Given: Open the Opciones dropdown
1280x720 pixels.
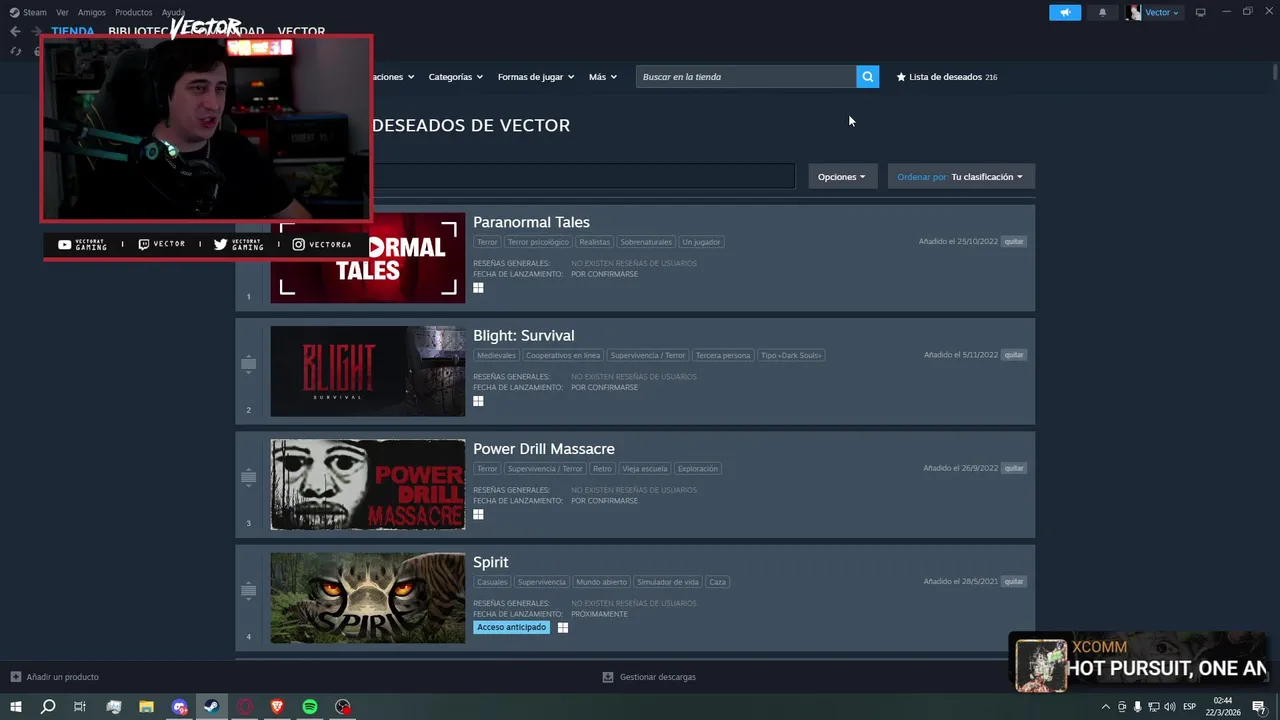Looking at the screenshot, I should 842,177.
